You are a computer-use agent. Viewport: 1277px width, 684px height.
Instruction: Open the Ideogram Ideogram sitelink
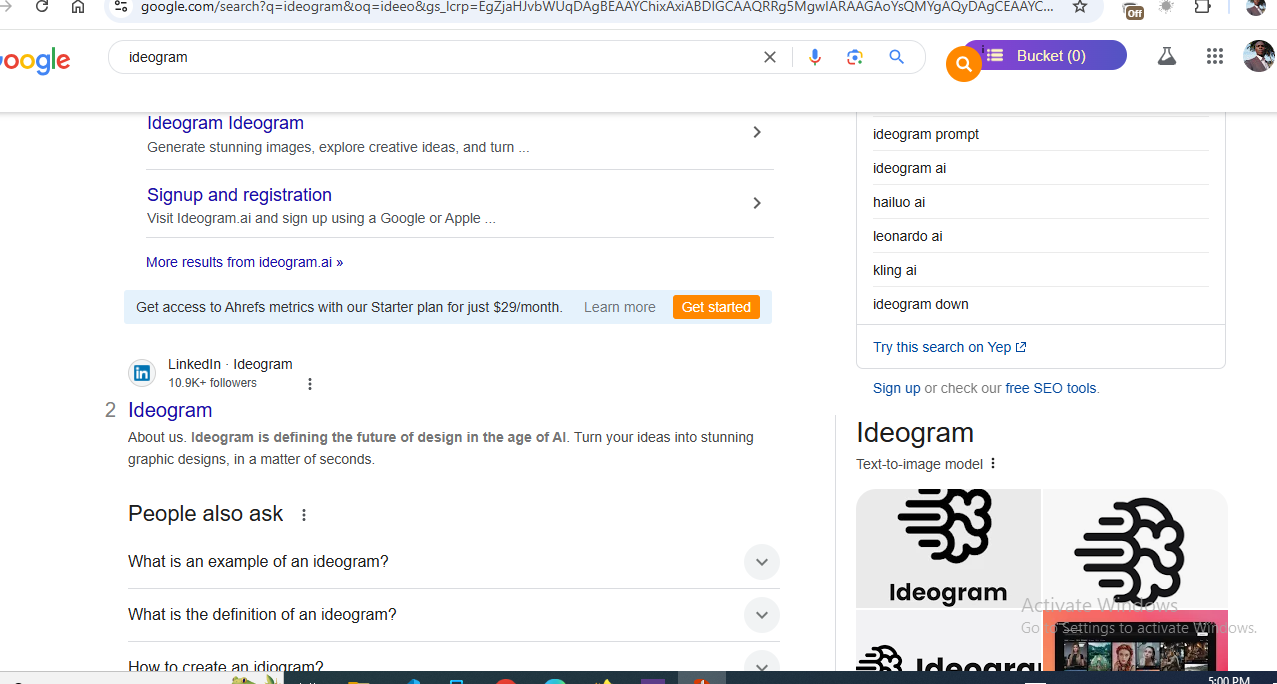click(x=225, y=123)
